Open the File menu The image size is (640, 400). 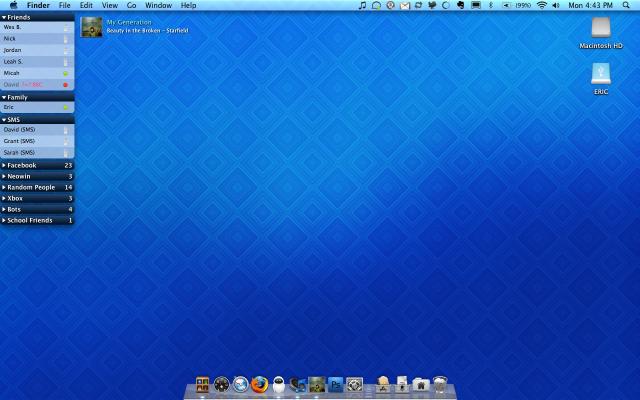point(64,6)
